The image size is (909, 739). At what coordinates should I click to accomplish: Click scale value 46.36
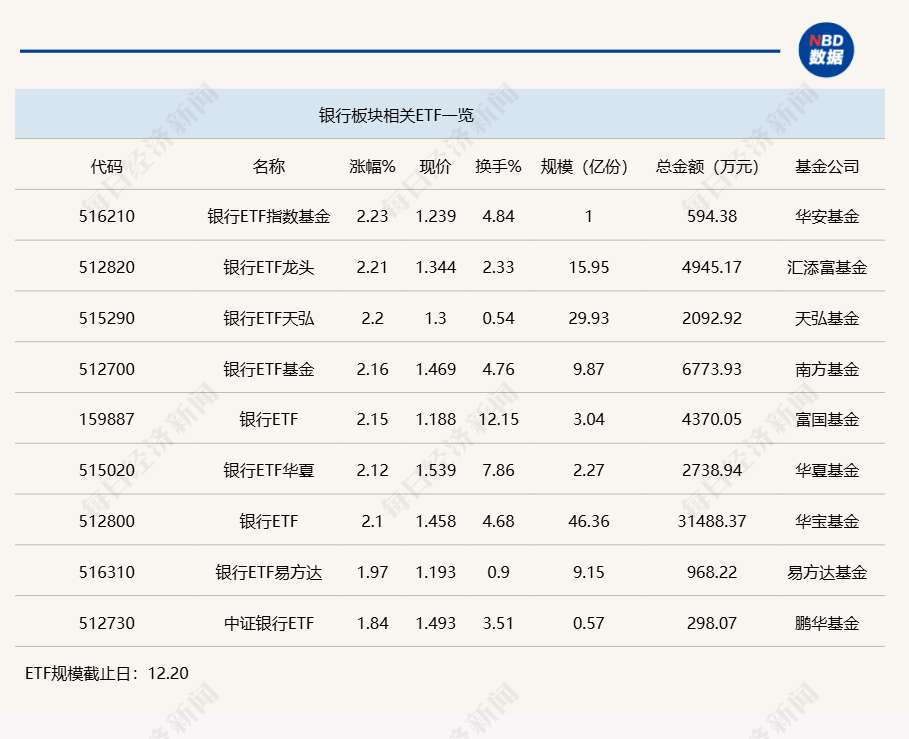(588, 521)
